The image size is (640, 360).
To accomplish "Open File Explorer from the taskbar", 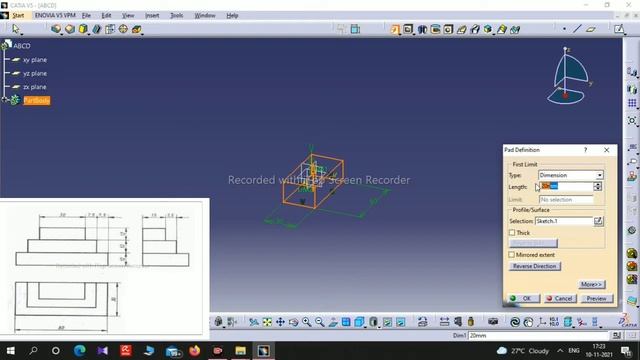I will [240, 351].
